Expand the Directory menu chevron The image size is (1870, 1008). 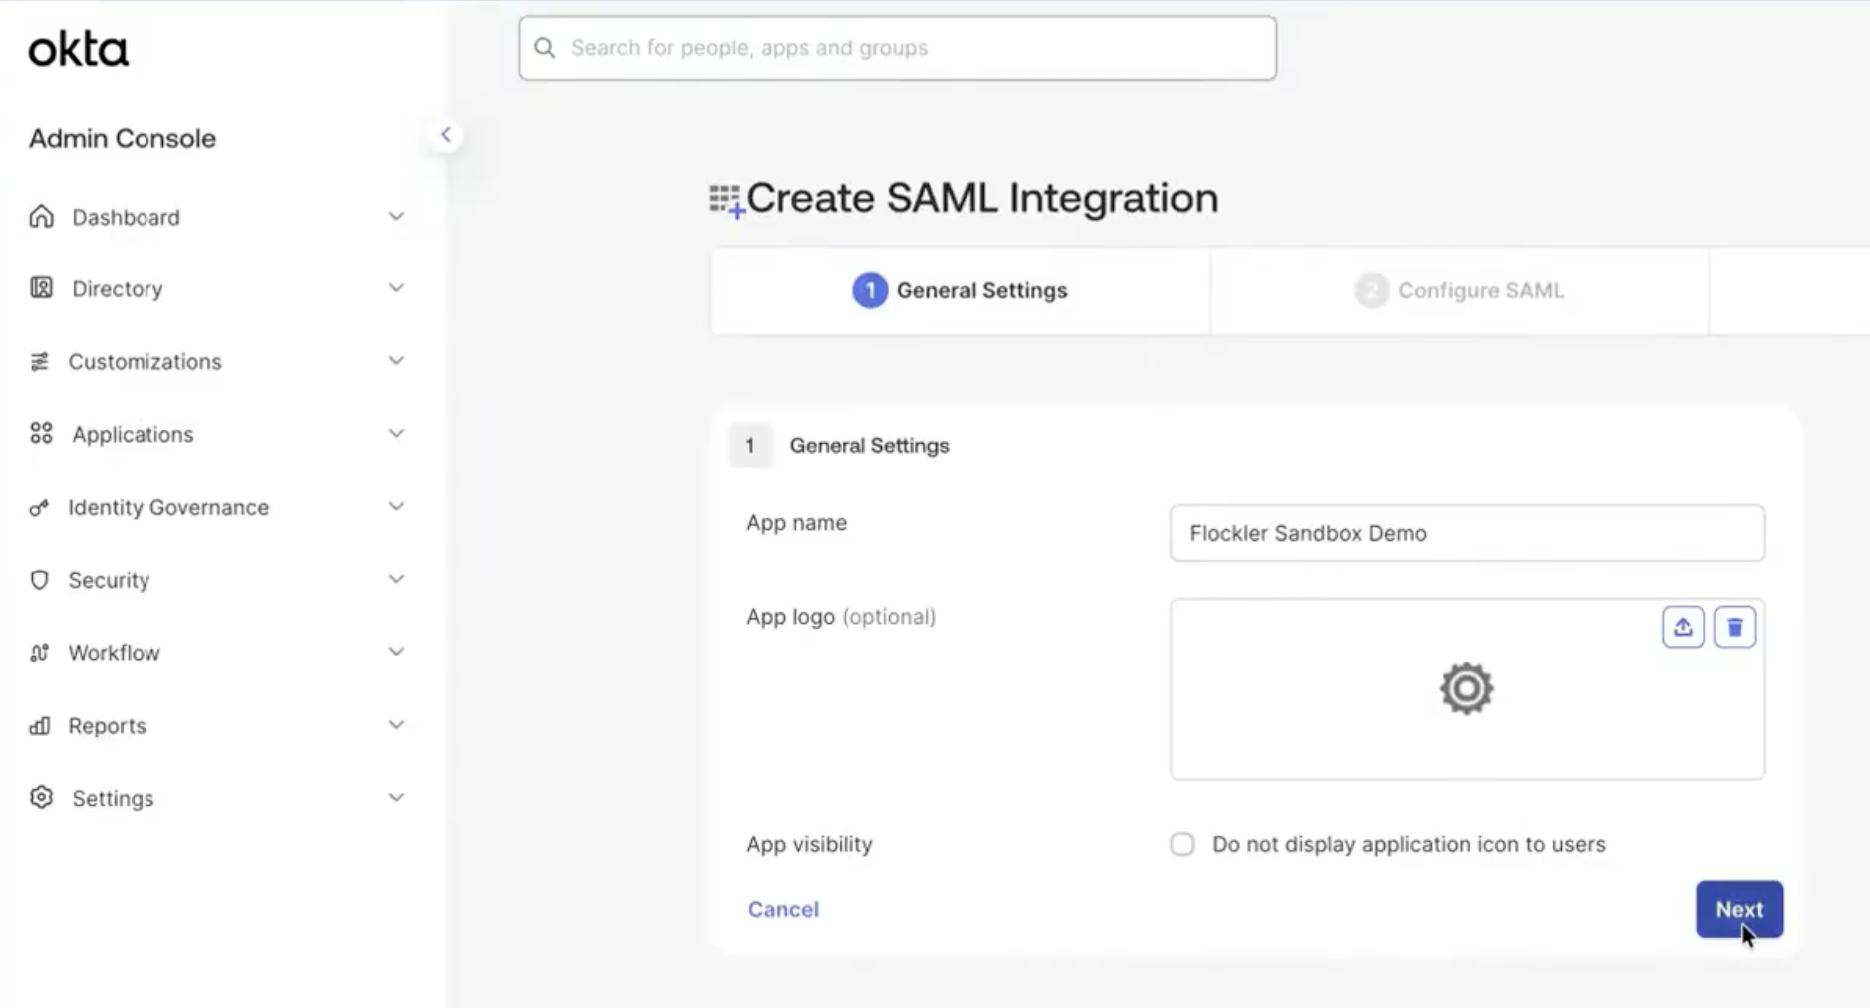[x=397, y=288]
